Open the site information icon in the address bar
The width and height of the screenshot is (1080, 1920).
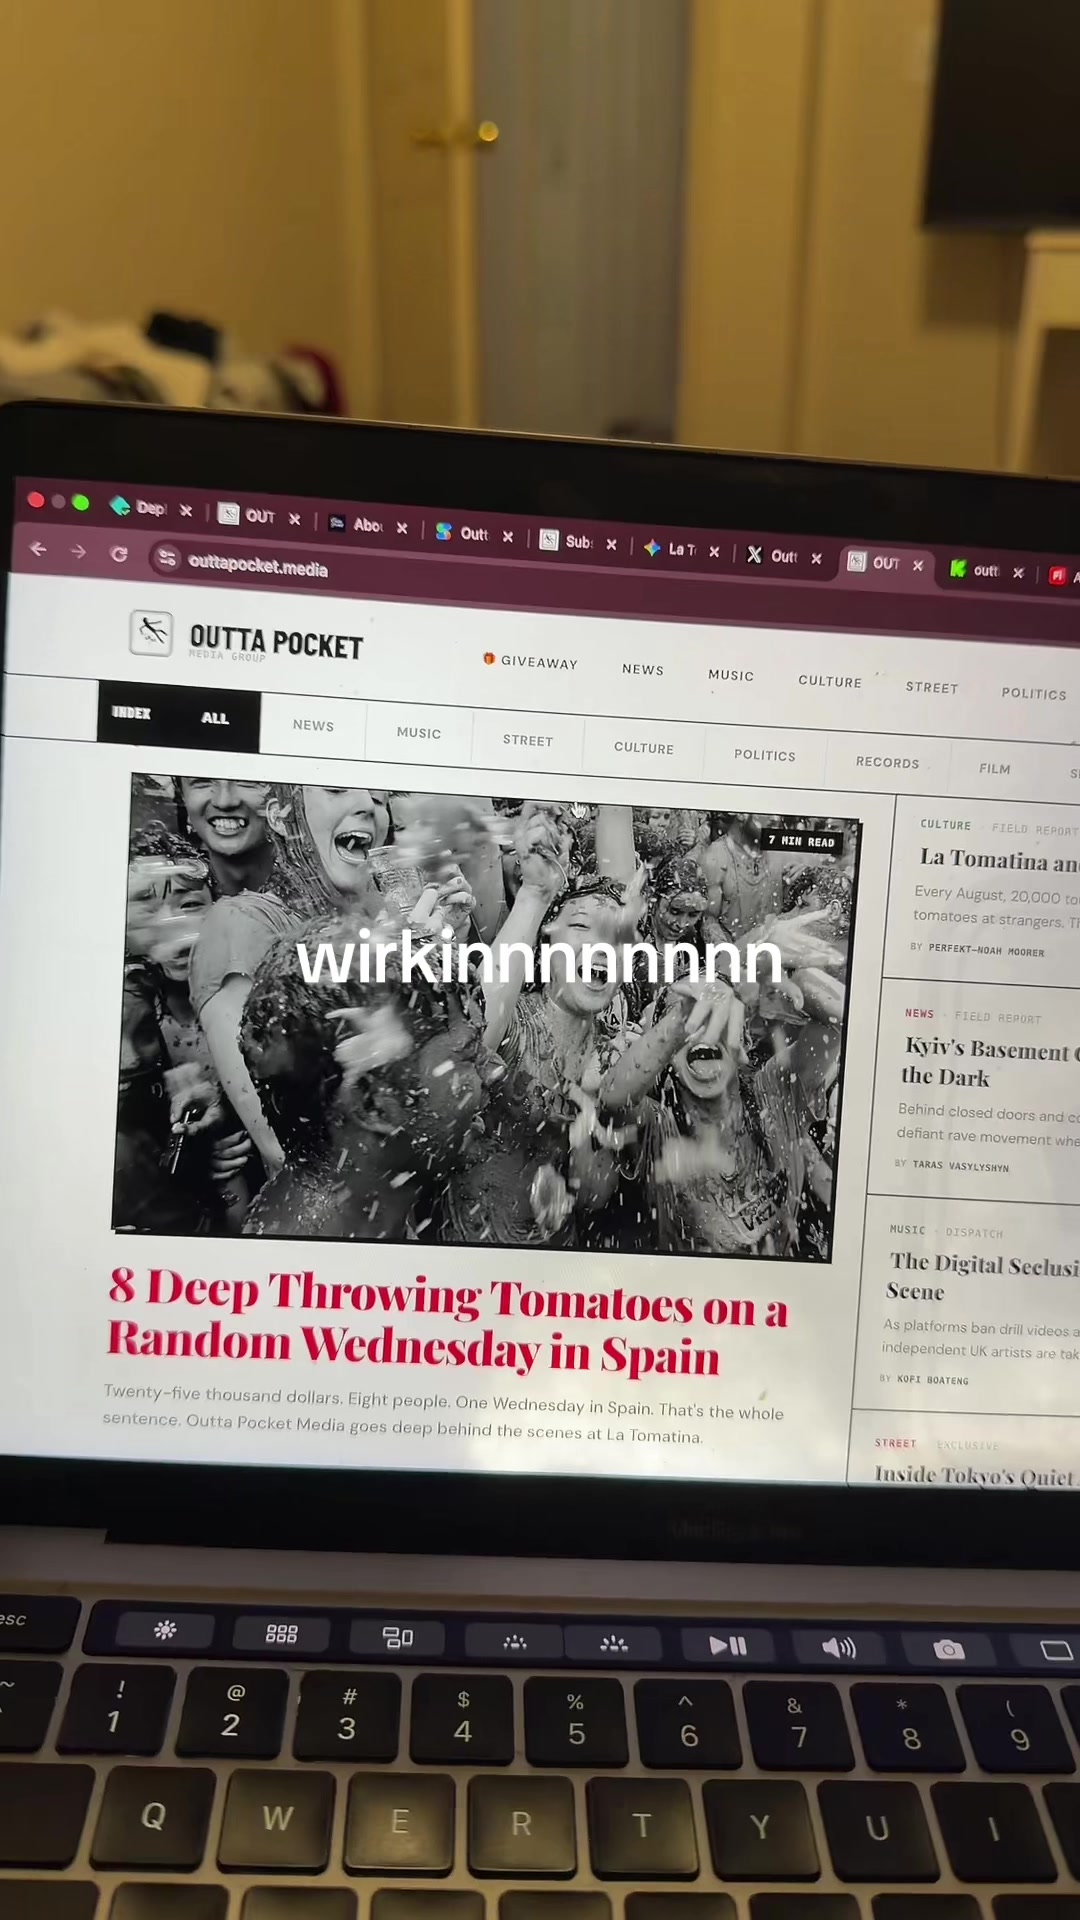166,557
